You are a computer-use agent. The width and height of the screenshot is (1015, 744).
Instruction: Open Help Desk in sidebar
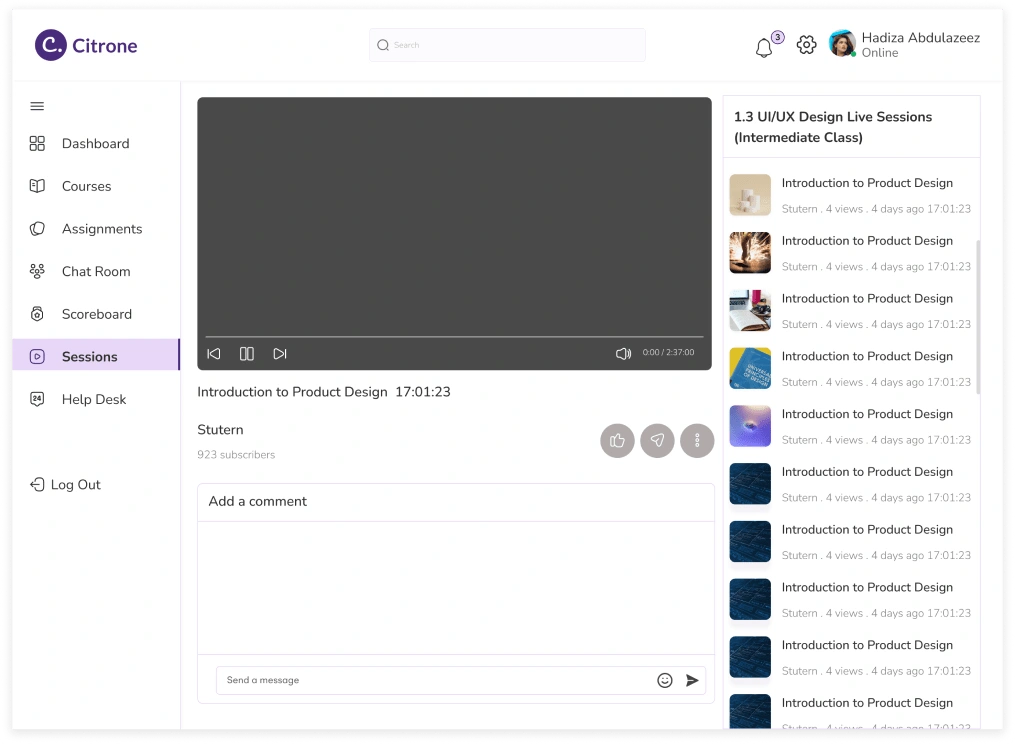96,400
